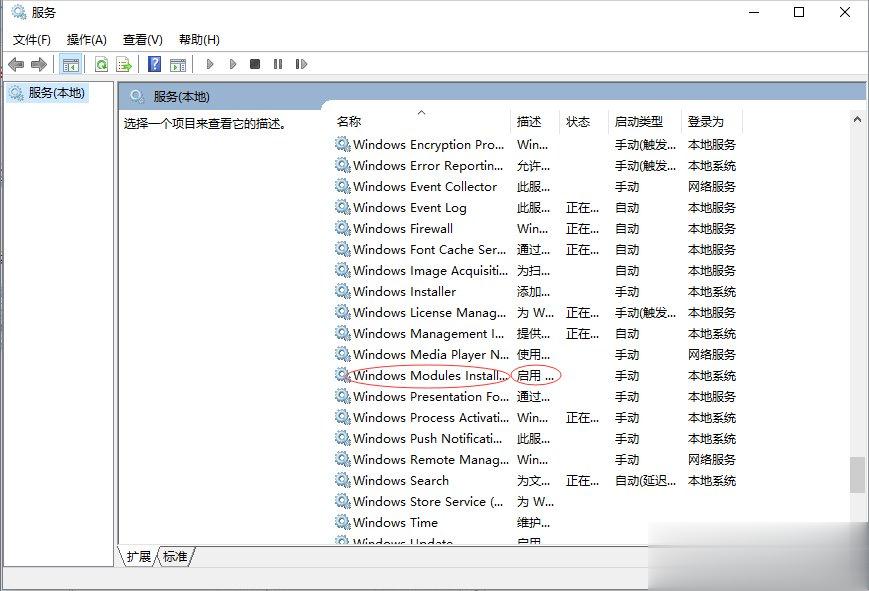Click 正在... status of Windows Firewall
This screenshot has height=591, width=869.
click(582, 228)
